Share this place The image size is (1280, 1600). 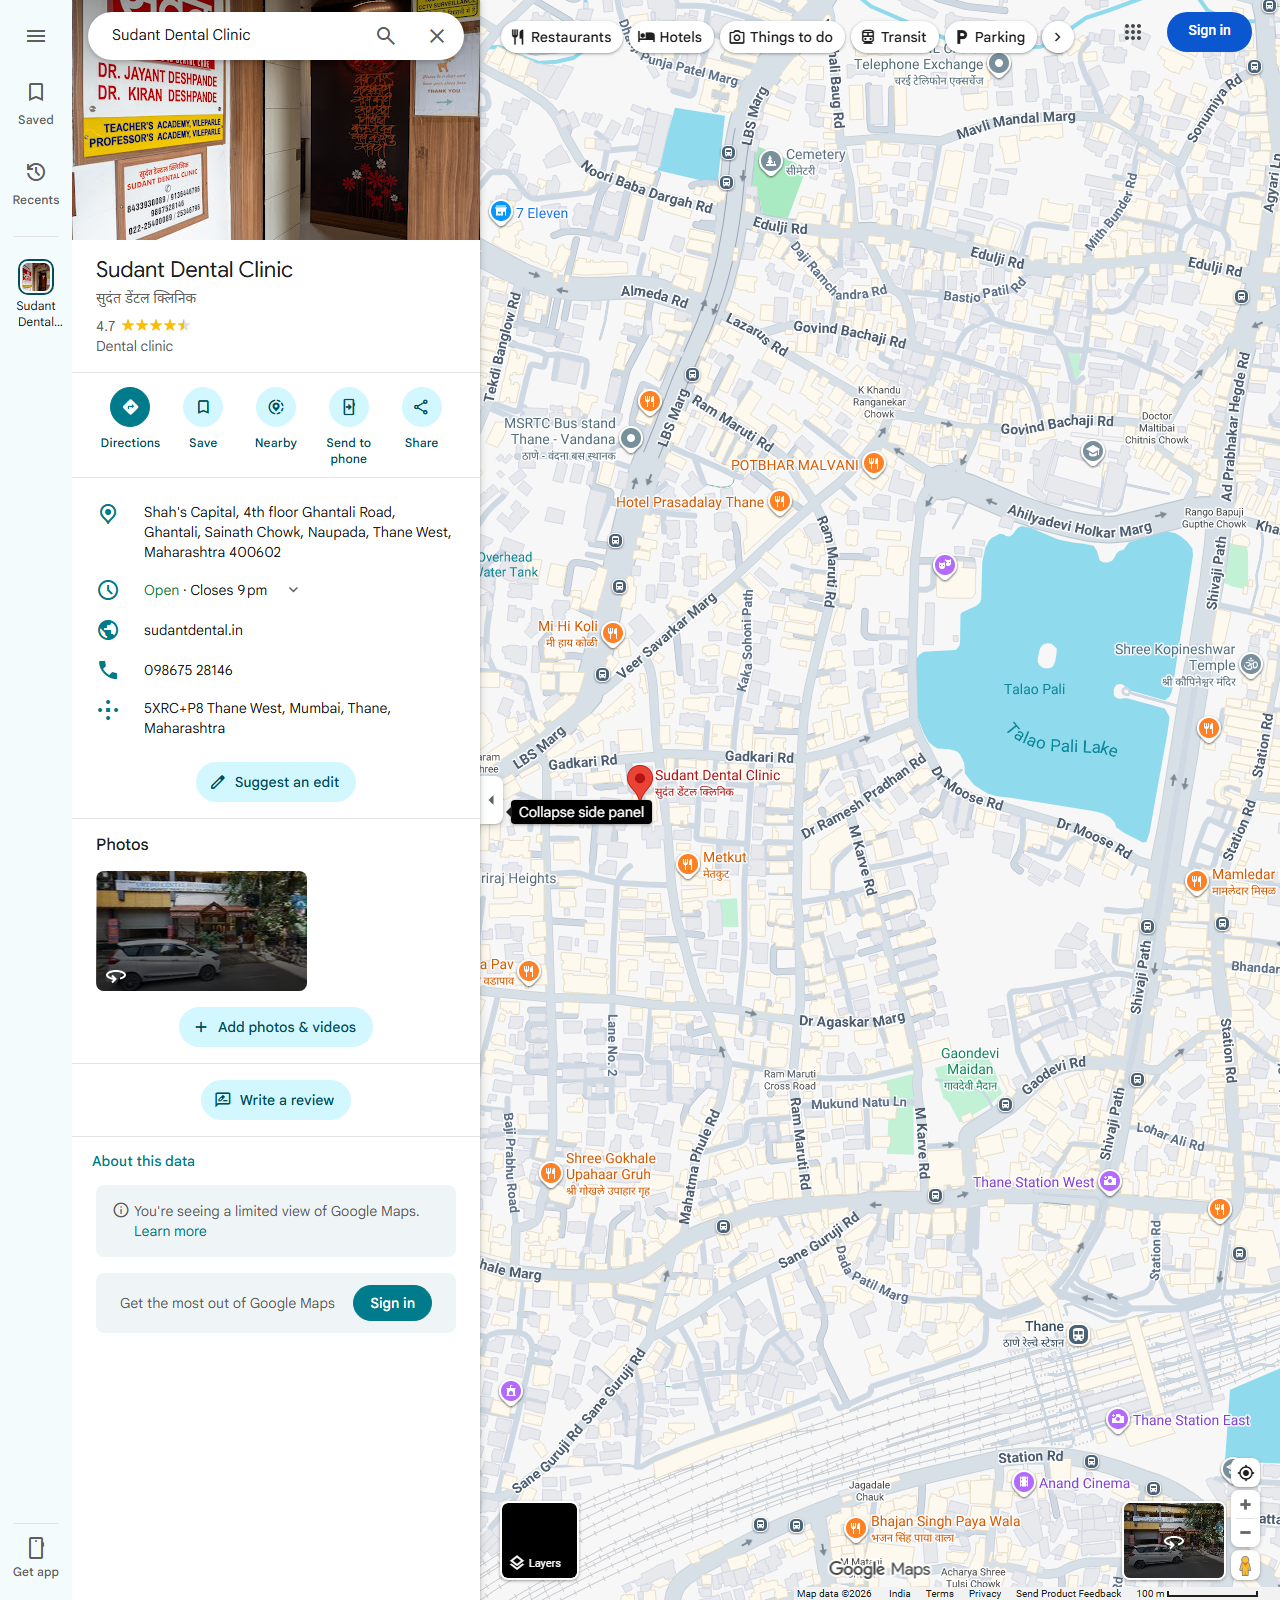421,419
